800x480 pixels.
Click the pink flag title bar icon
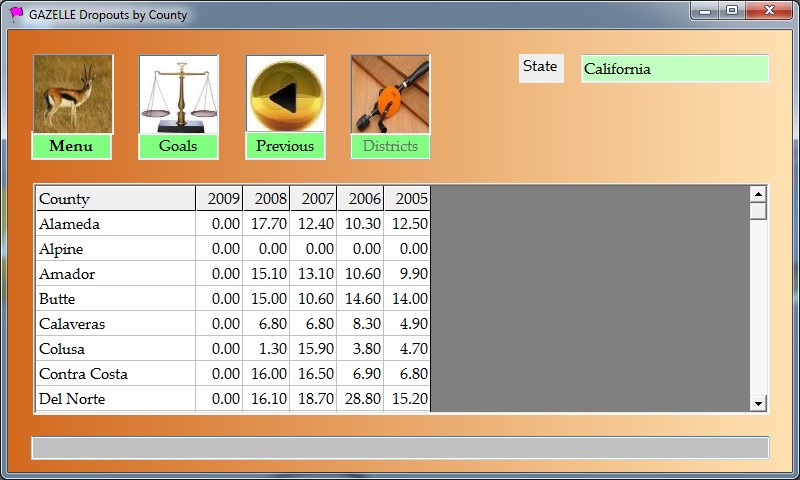pos(16,14)
